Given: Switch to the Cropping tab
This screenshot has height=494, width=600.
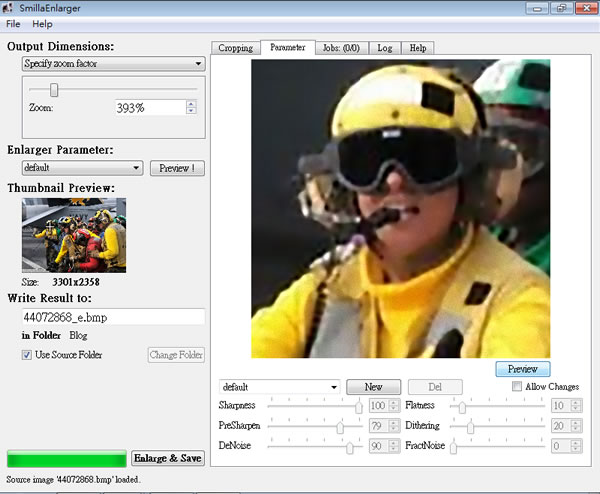Looking at the screenshot, I should pos(236,48).
